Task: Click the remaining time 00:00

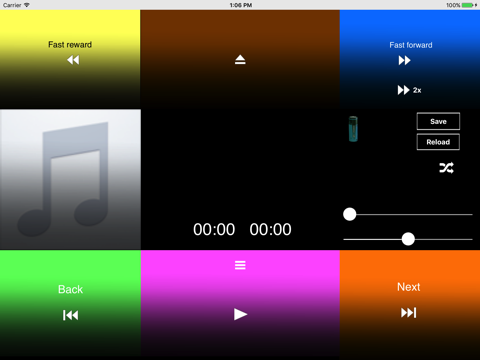Action: (270, 229)
